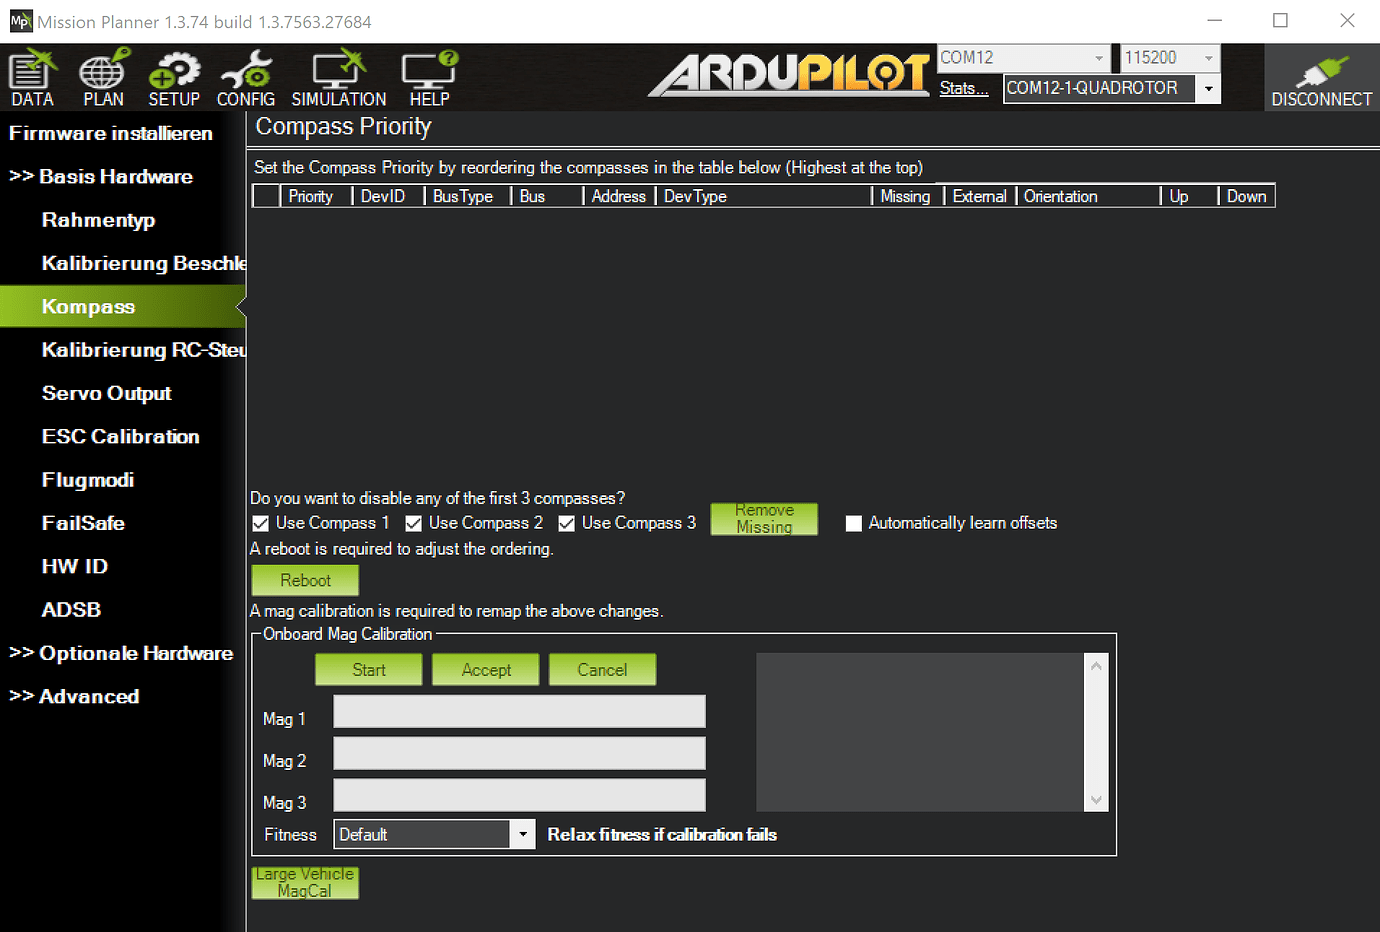Click the Up column header
Screen dimensions: 1380x932
coord(1189,197)
